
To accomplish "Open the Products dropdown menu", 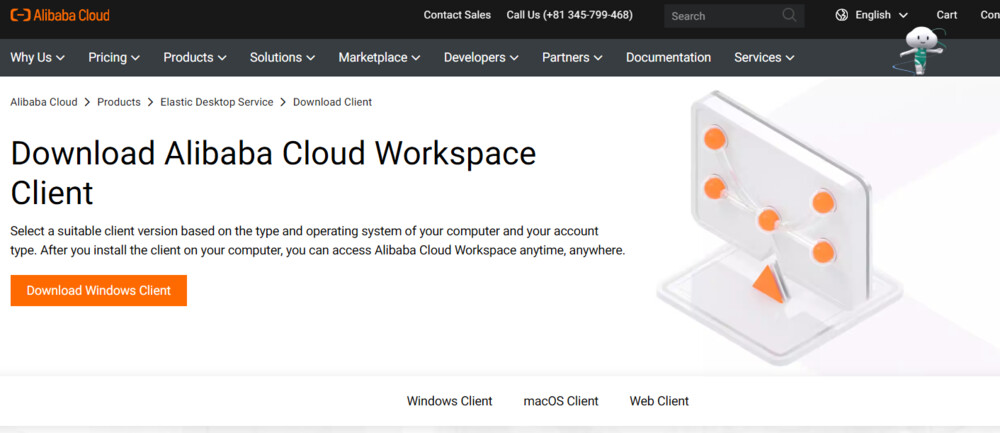I will click(195, 58).
